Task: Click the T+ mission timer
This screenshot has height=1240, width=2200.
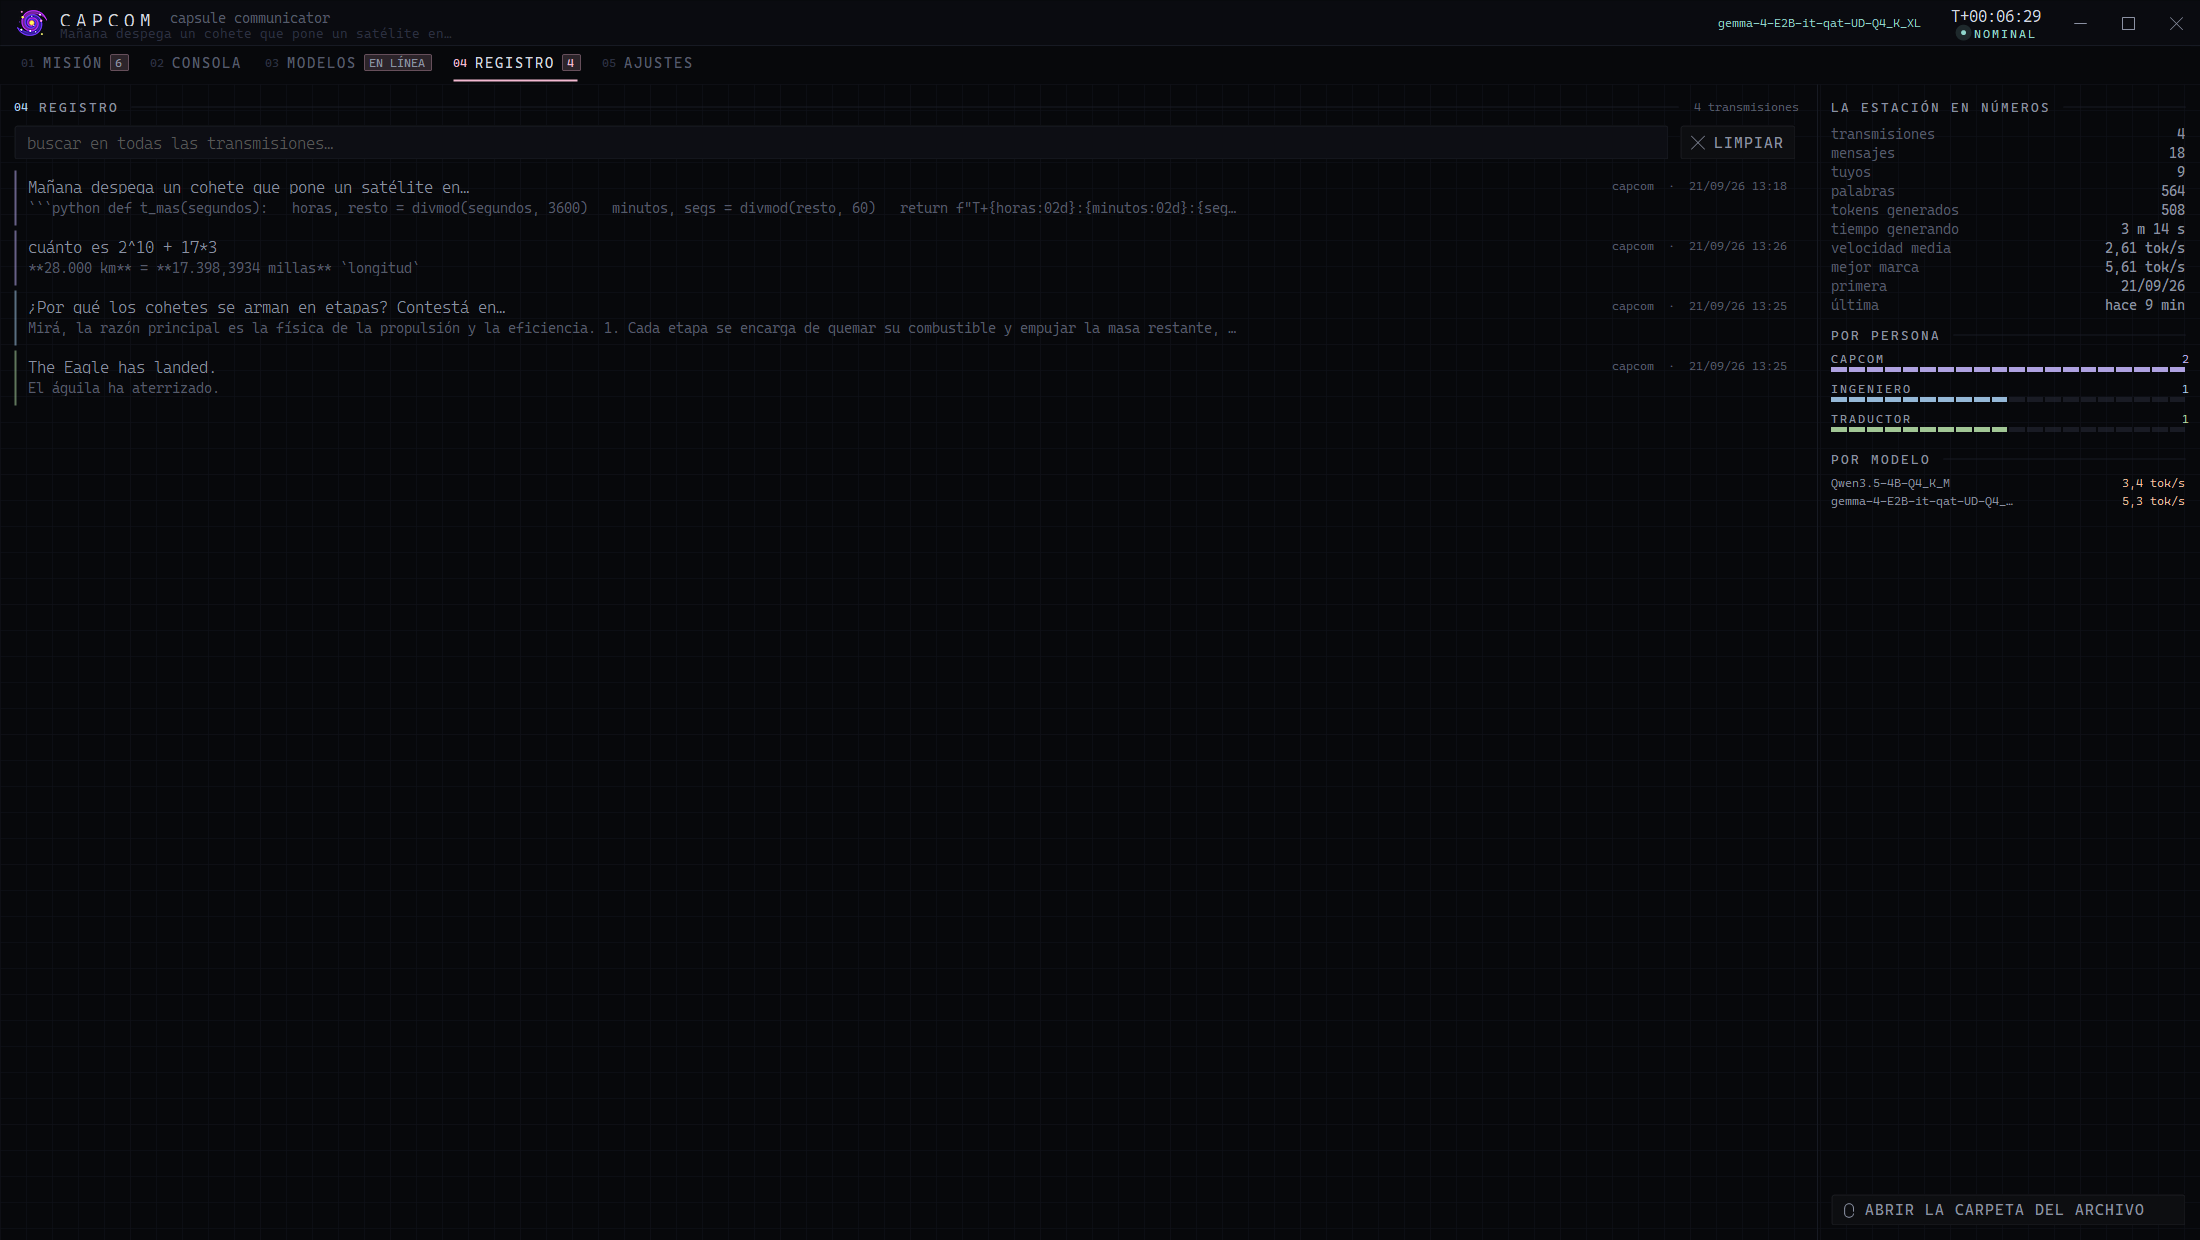Action: (1996, 16)
